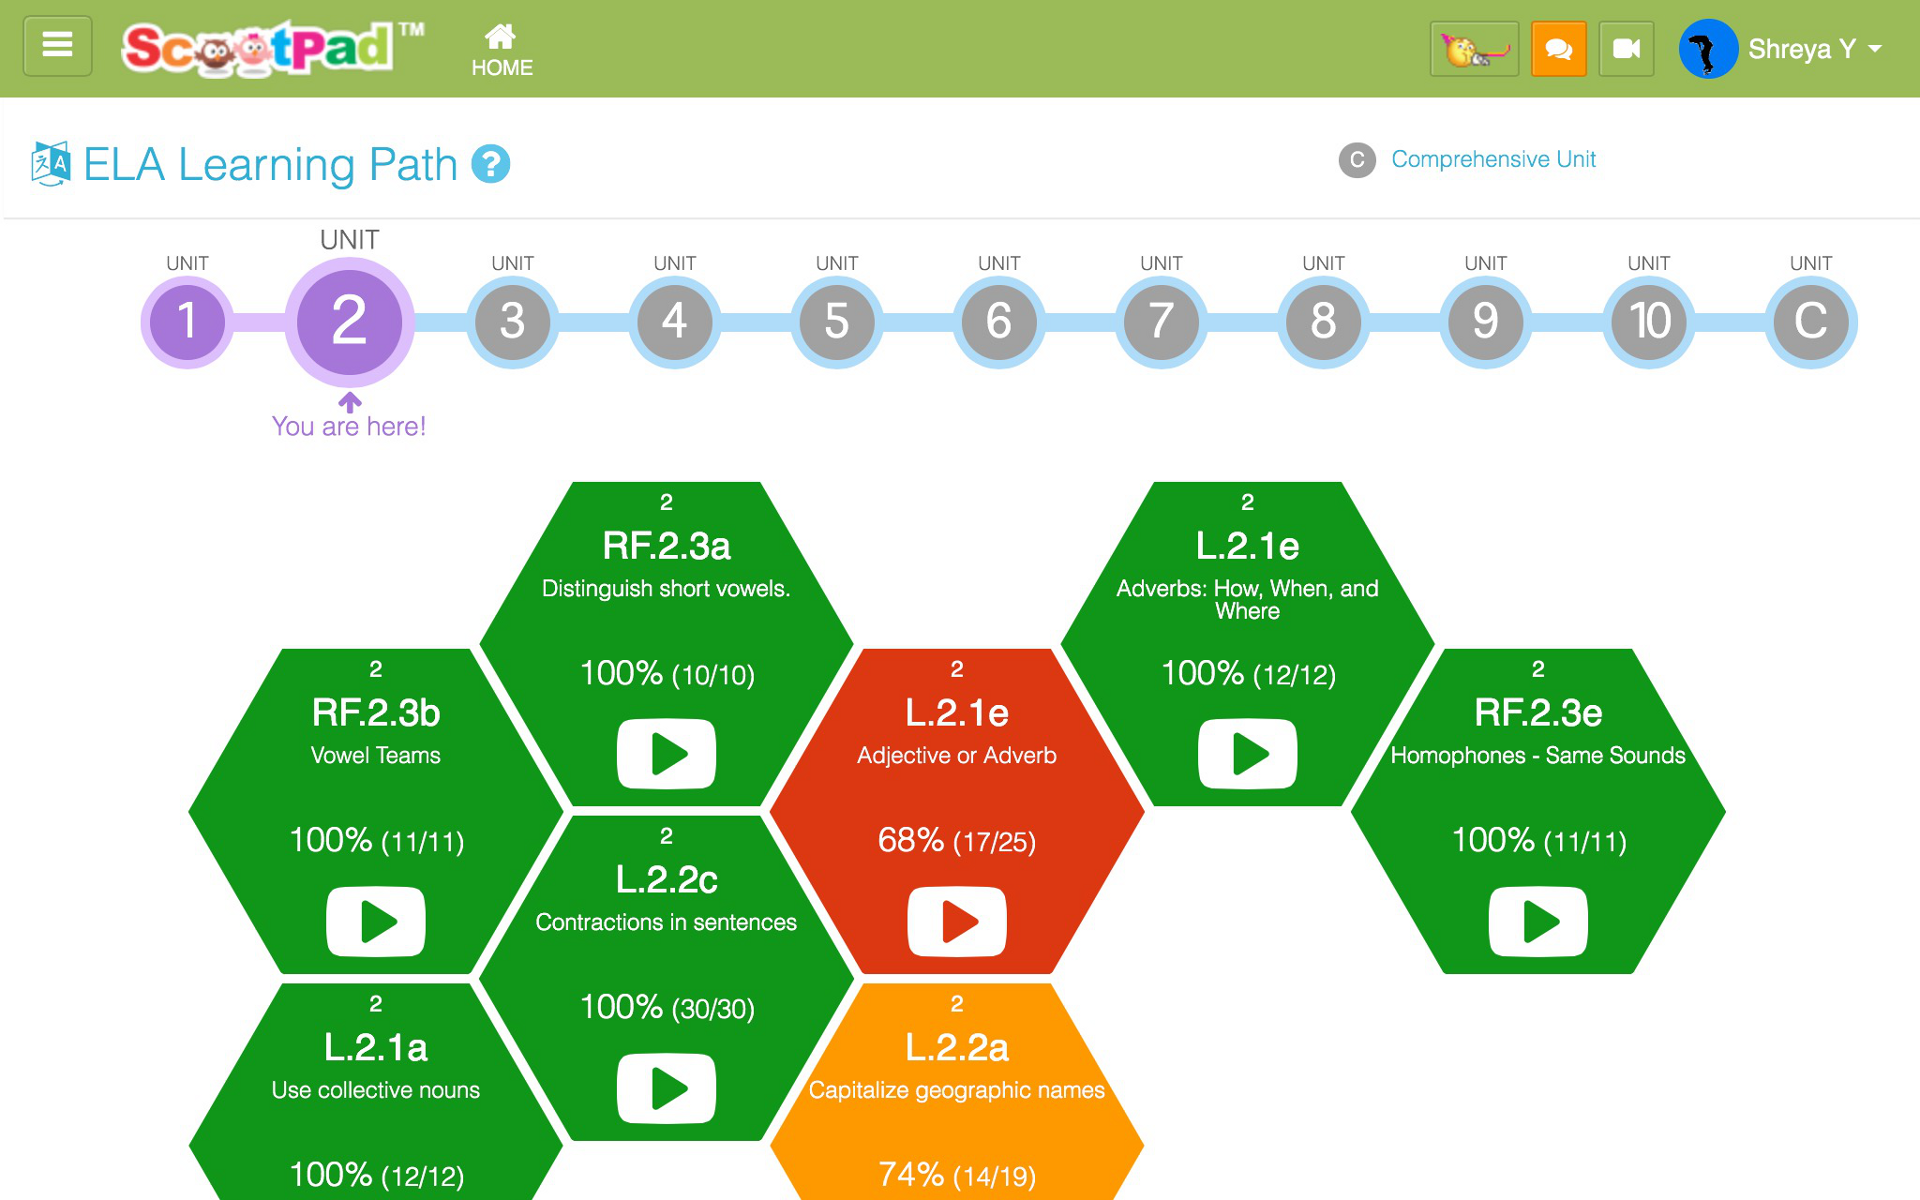Screen dimensions: 1920x1200
Task: Play the Adverbs How, When, Where lesson
Action: (1248, 754)
